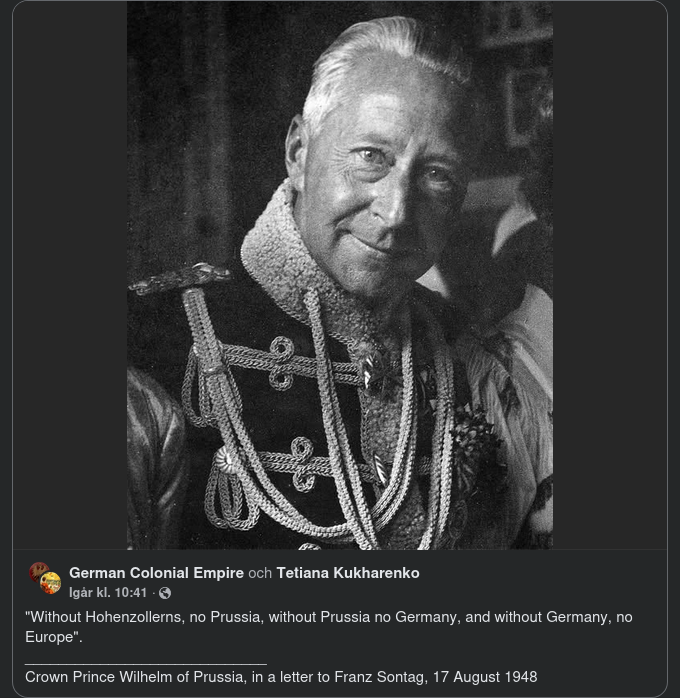The height and width of the screenshot is (698, 680).
Task: Click the "Igår kl. 10:41" timestamp
Action: [108, 593]
